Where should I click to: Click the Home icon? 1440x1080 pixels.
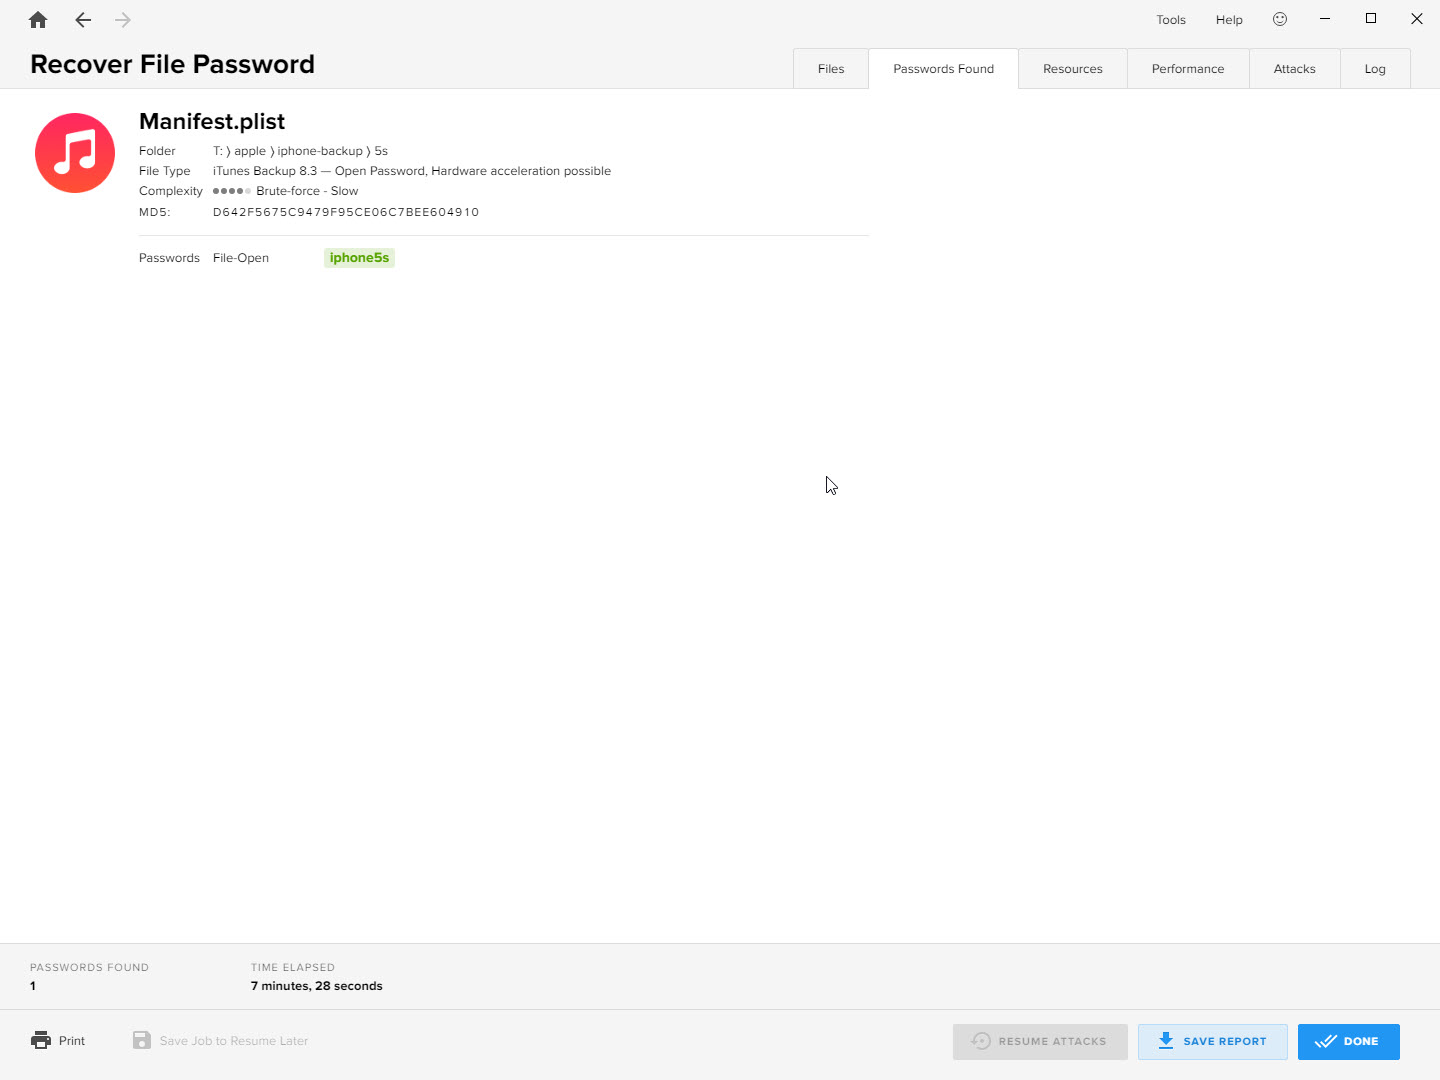pos(38,20)
